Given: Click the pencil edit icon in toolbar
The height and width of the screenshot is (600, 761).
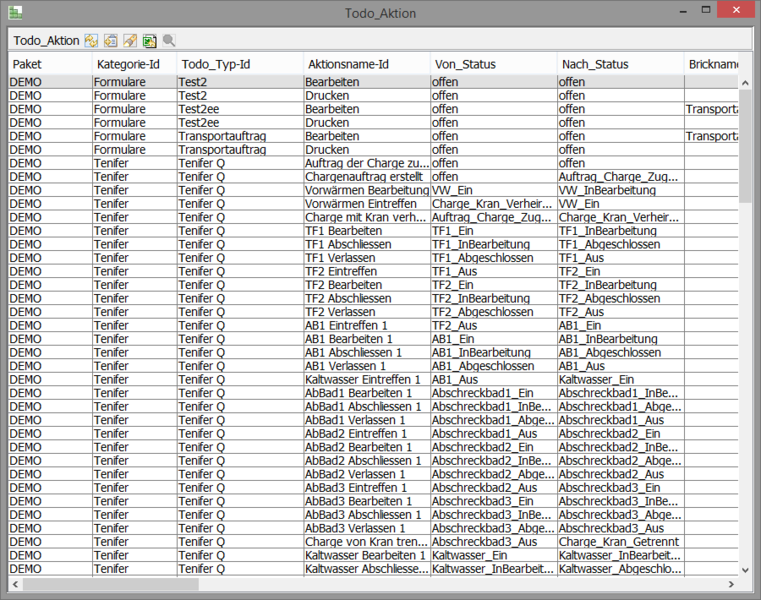Looking at the screenshot, I should (x=130, y=41).
